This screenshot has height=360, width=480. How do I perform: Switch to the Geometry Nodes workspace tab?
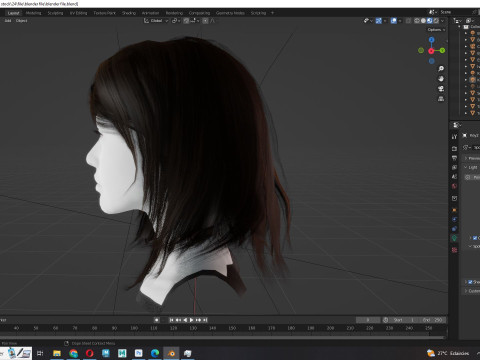pyautogui.click(x=230, y=13)
